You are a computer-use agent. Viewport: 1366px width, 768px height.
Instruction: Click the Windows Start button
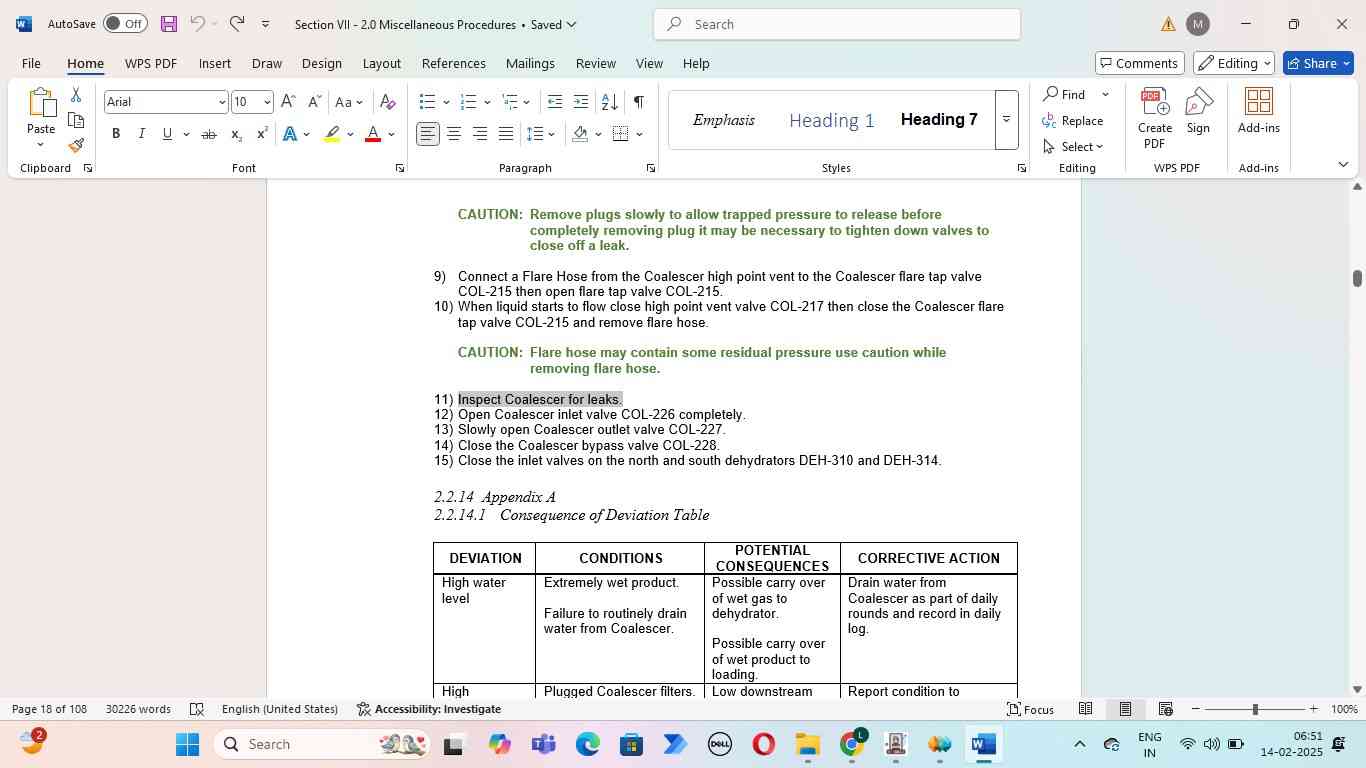click(x=188, y=744)
